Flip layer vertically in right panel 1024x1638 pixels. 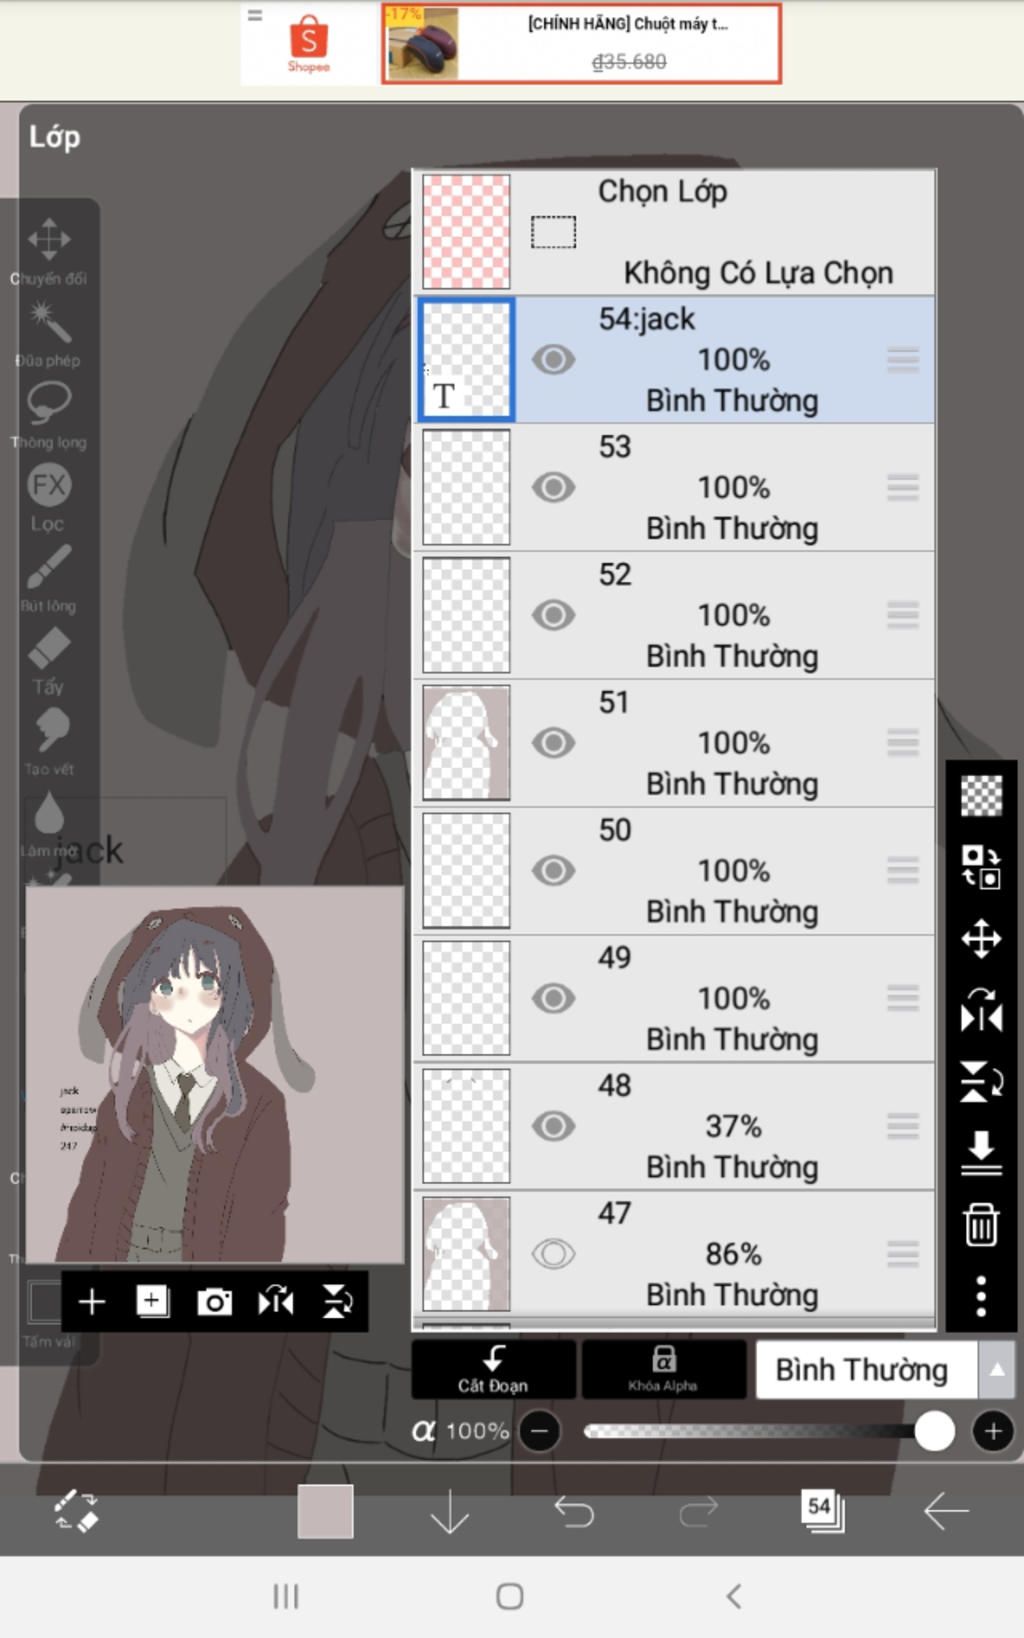click(981, 1081)
